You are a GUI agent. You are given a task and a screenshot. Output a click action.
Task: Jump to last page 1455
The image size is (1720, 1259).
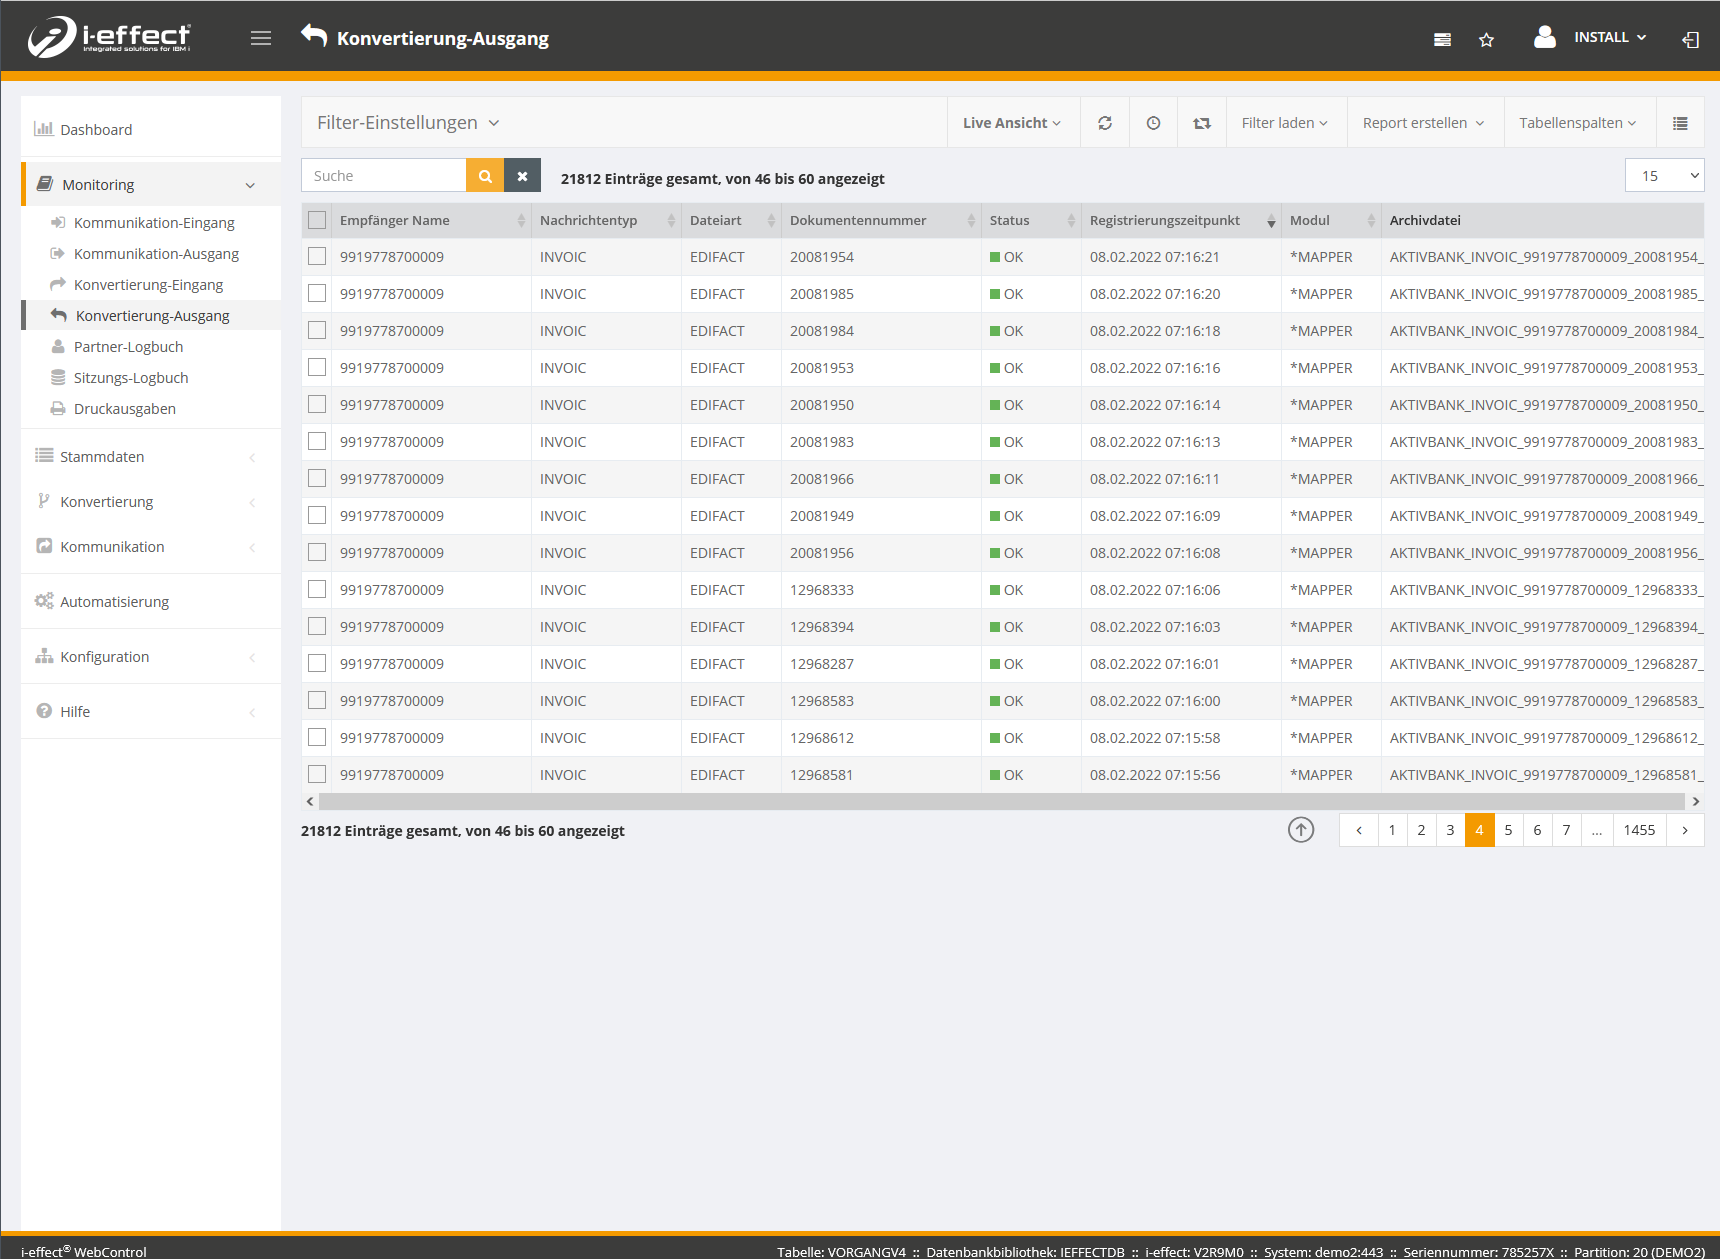pos(1639,830)
